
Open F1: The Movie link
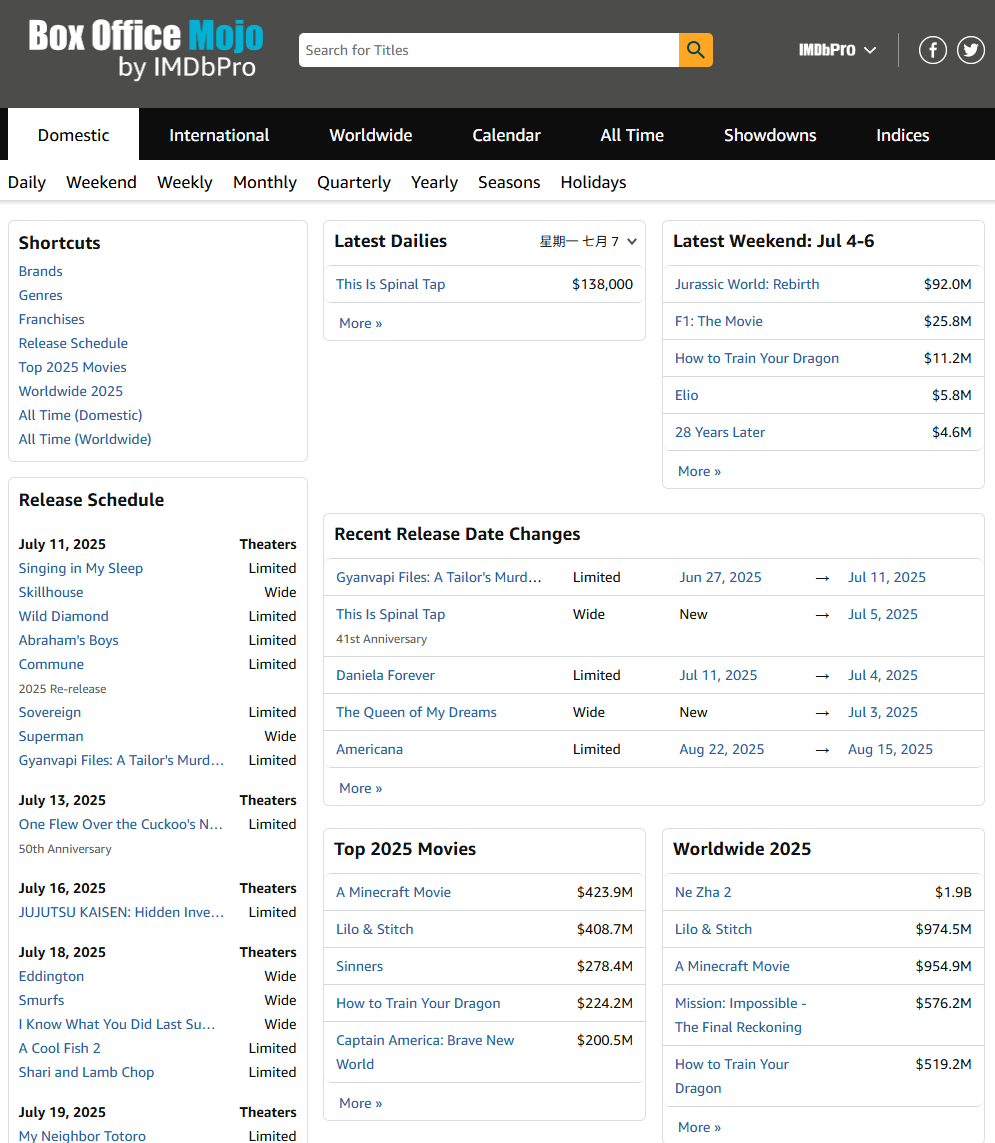point(719,321)
